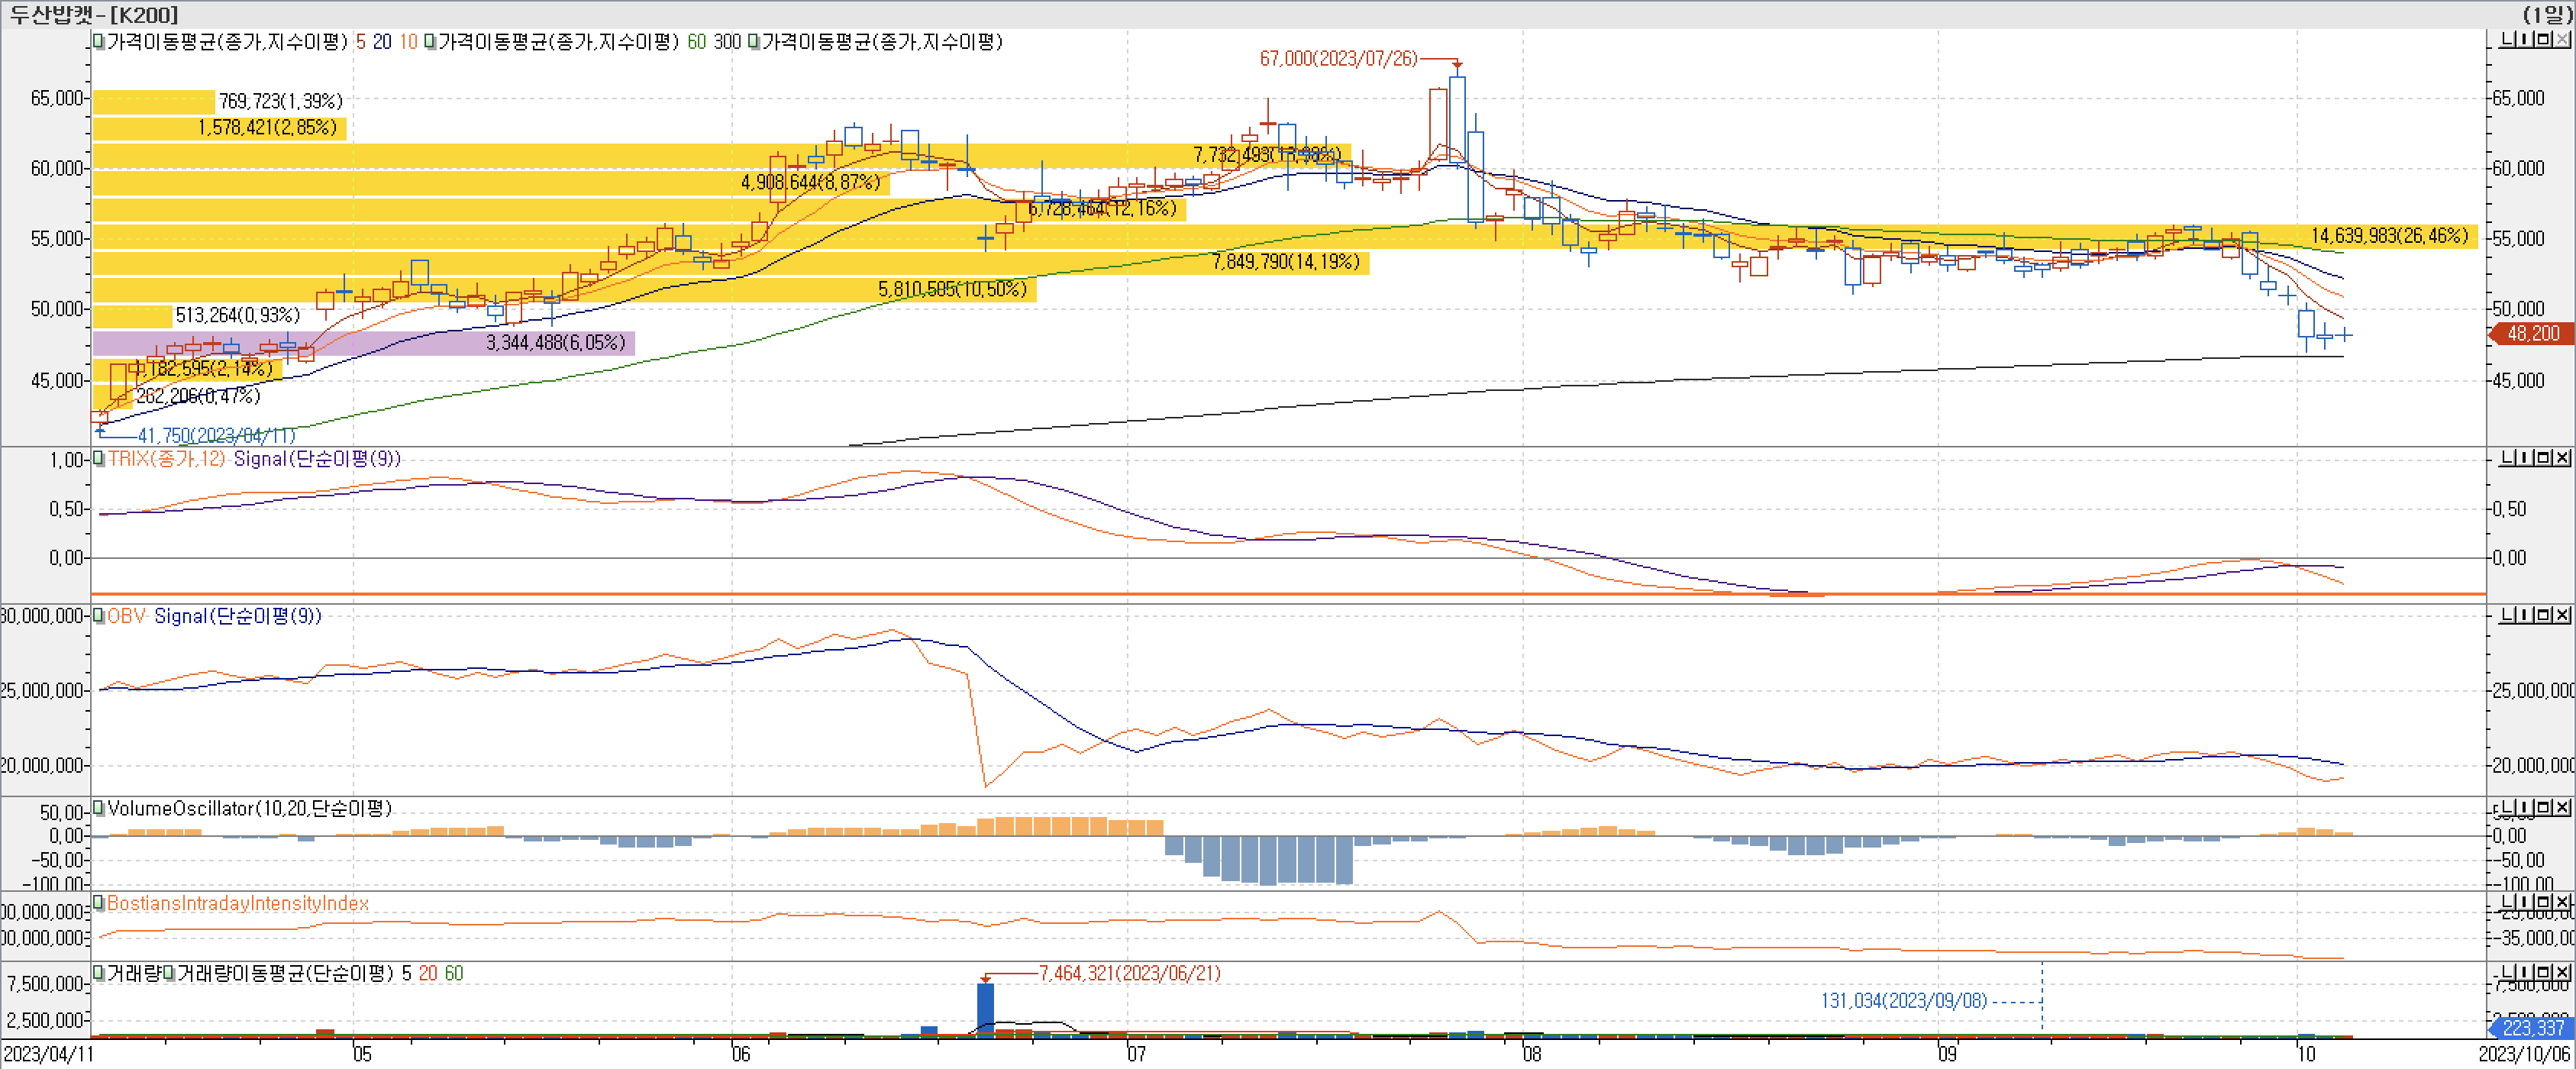Click vertical bar icon in TRIX panel

click(2524, 458)
